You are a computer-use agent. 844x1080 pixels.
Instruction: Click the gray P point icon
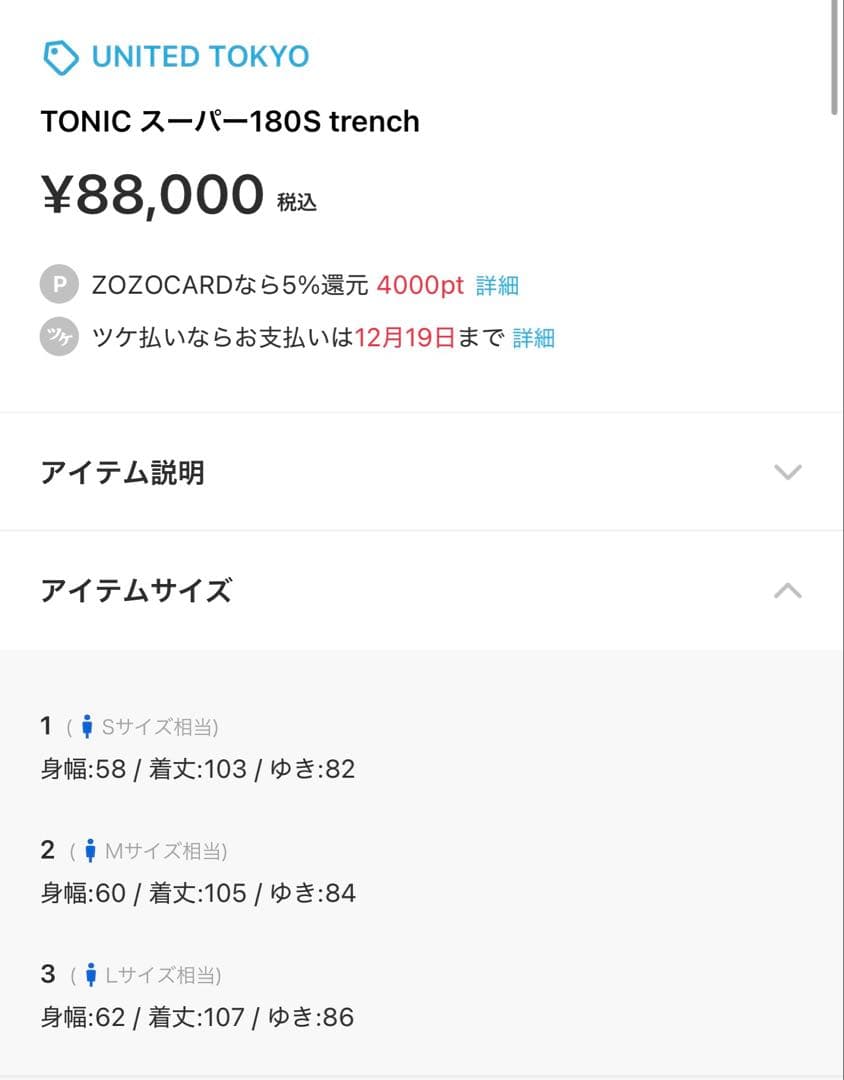59,285
